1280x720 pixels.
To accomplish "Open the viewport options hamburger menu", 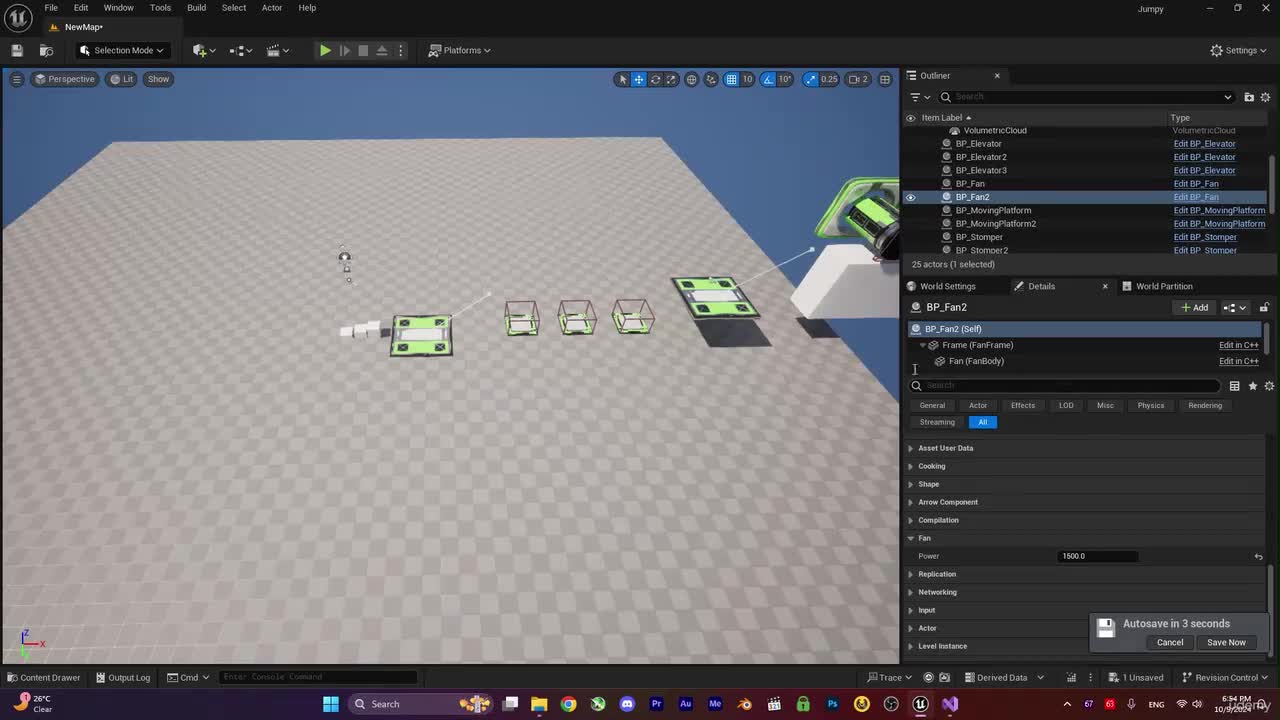I will pos(16,79).
